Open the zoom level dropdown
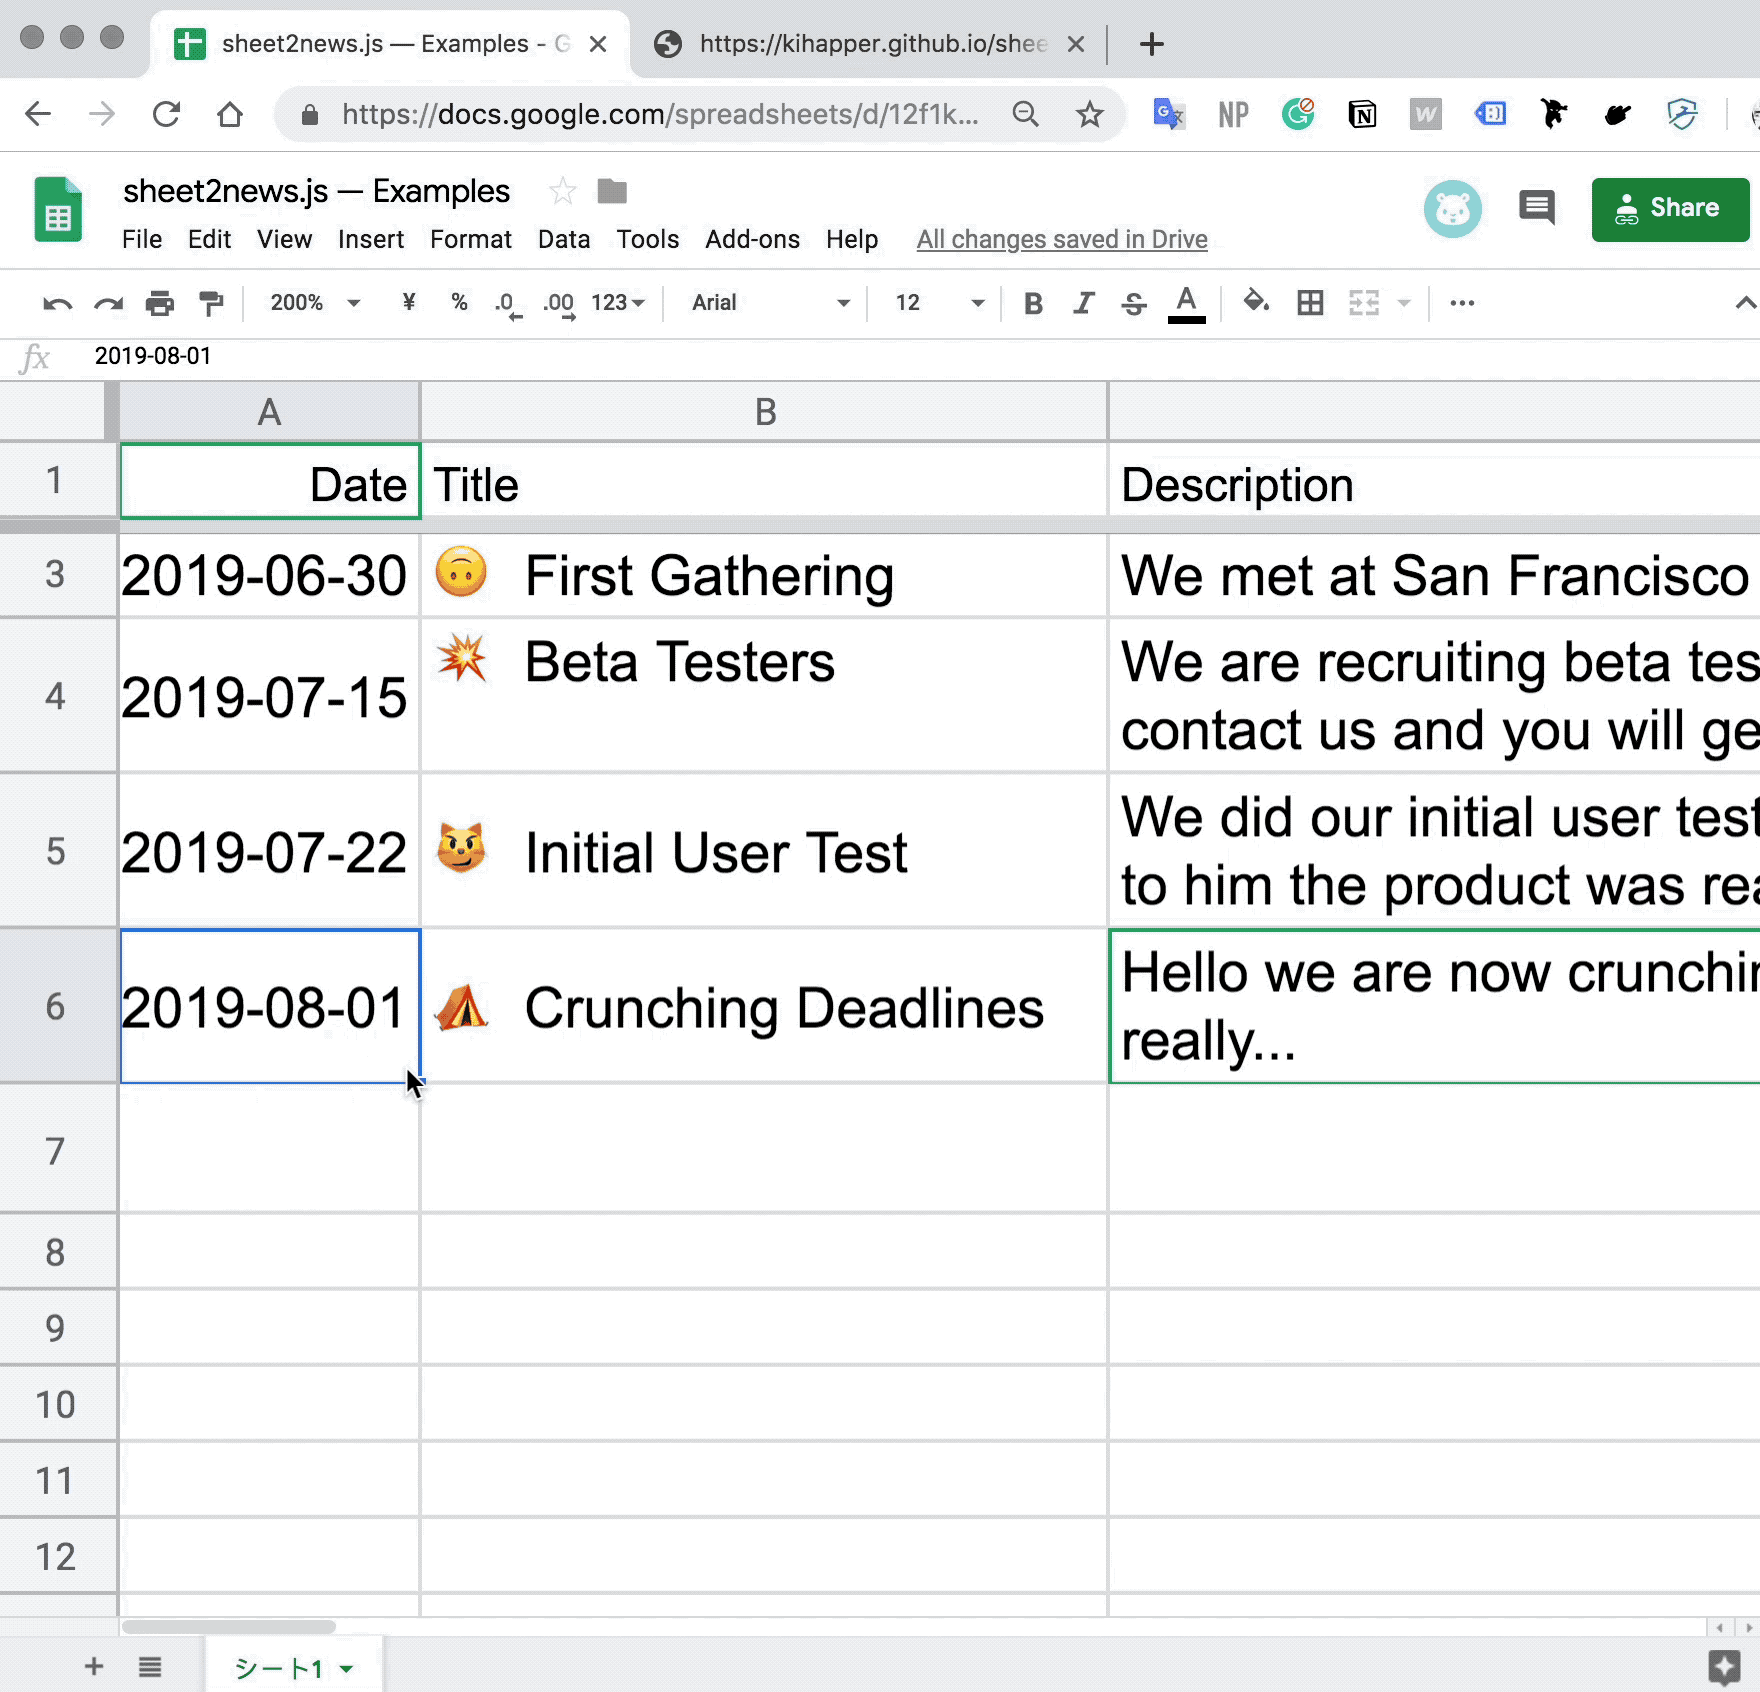The width and height of the screenshot is (1760, 1692). pos(315,302)
